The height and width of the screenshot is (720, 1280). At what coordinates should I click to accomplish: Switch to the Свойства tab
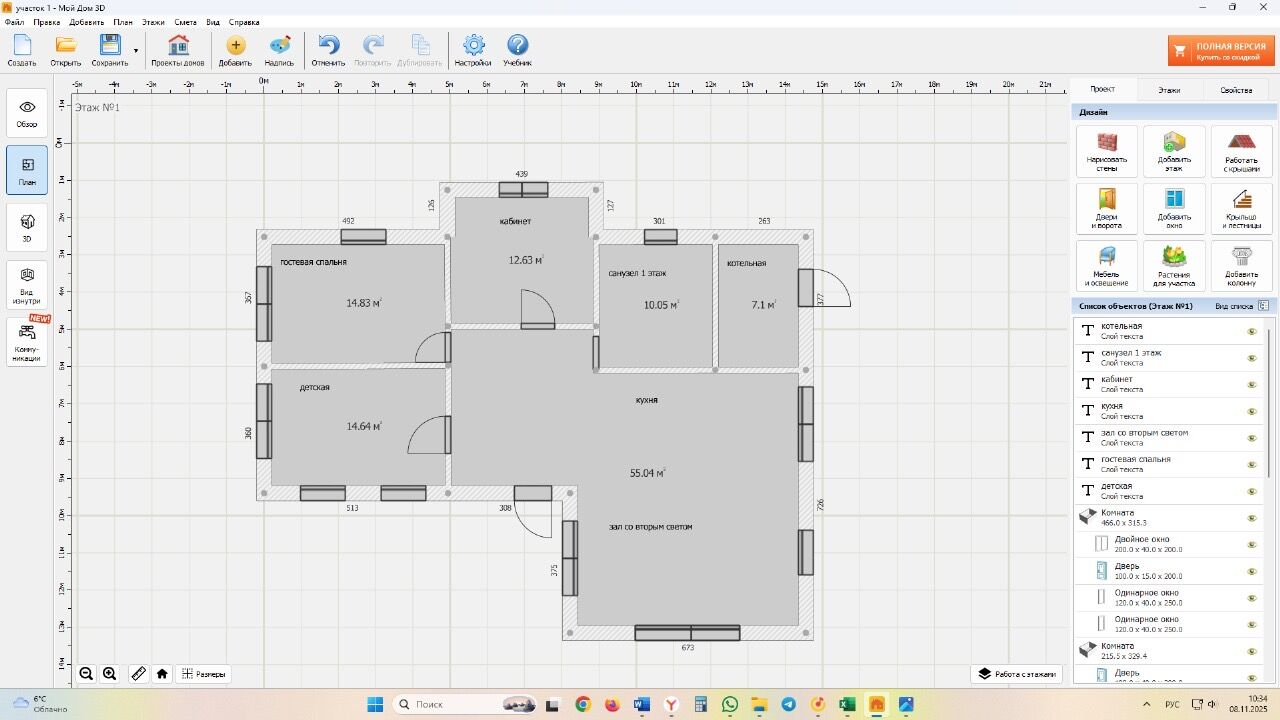pyautogui.click(x=1236, y=90)
